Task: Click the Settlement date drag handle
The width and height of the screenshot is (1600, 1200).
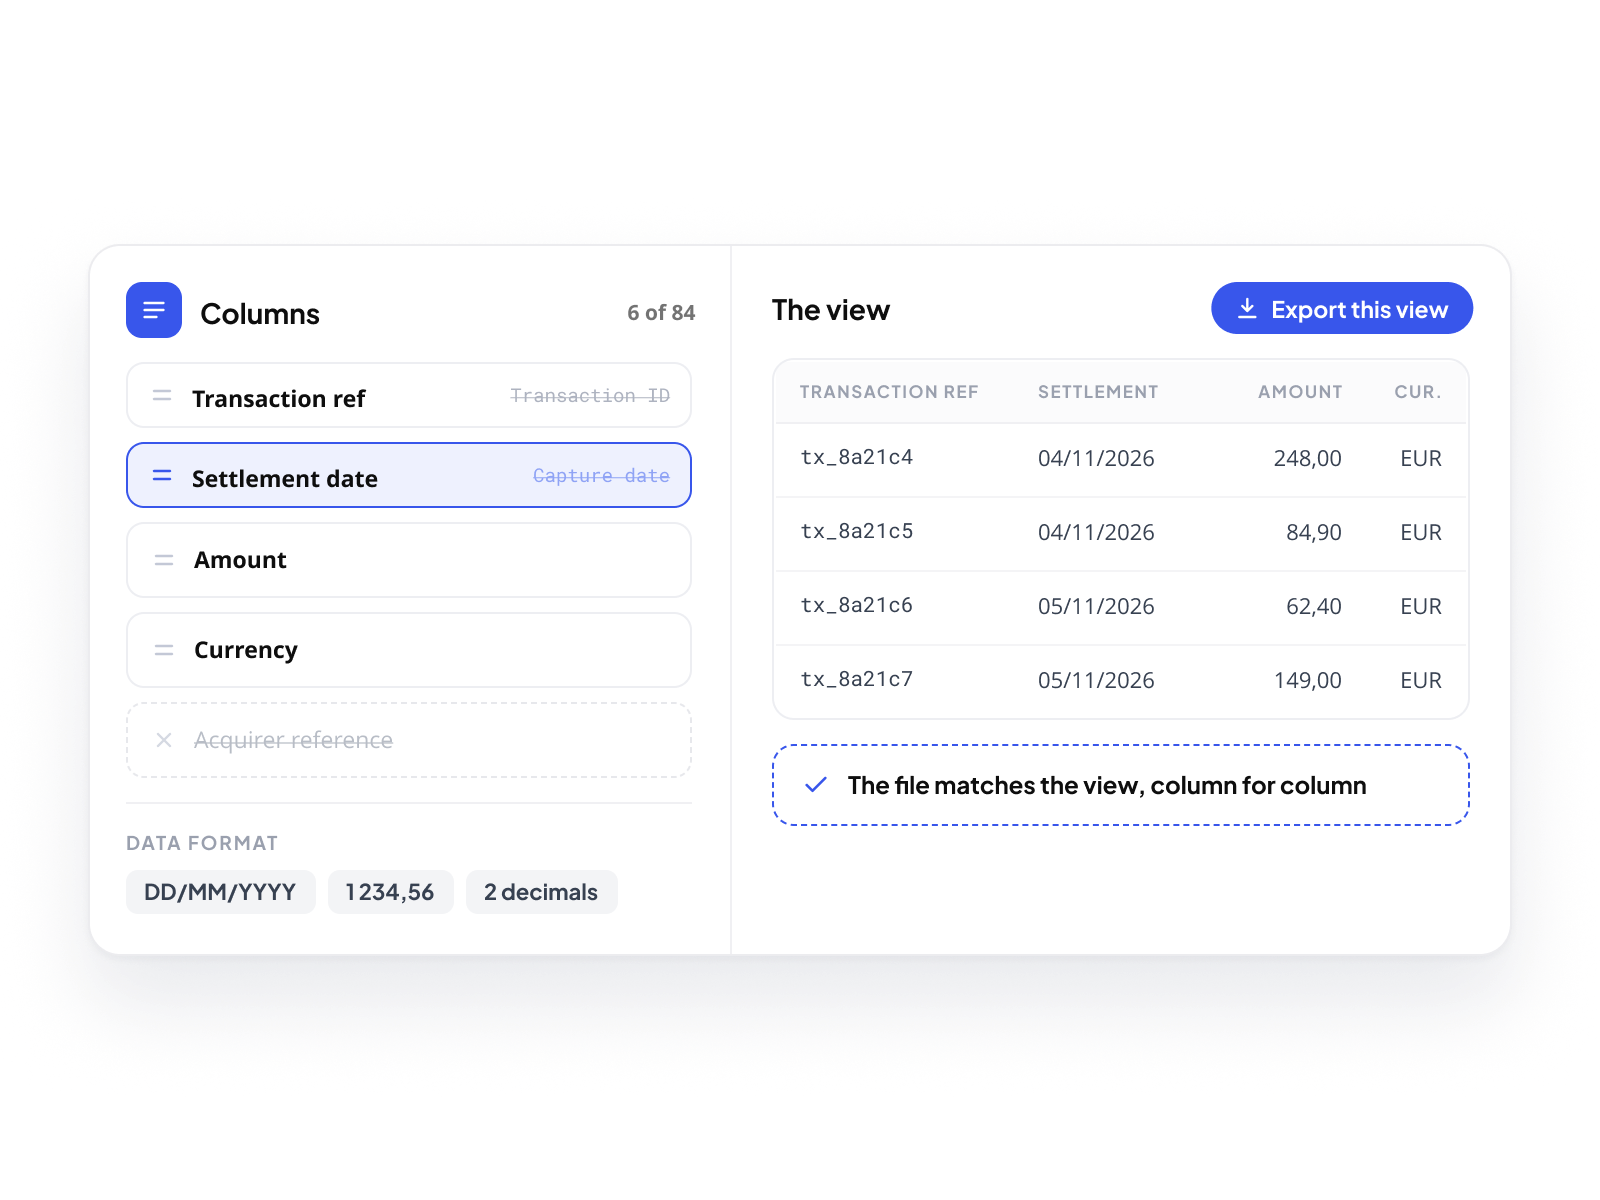Action: coord(162,476)
